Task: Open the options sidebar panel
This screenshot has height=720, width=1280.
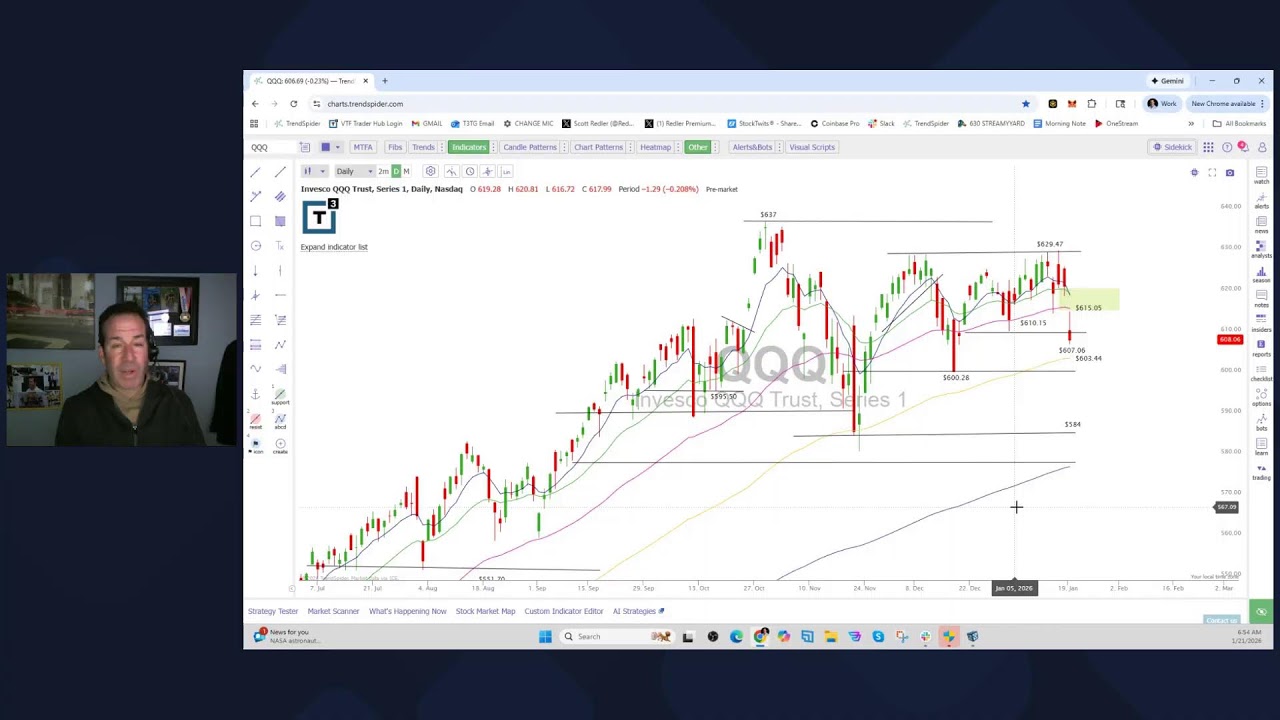Action: (x=1262, y=397)
